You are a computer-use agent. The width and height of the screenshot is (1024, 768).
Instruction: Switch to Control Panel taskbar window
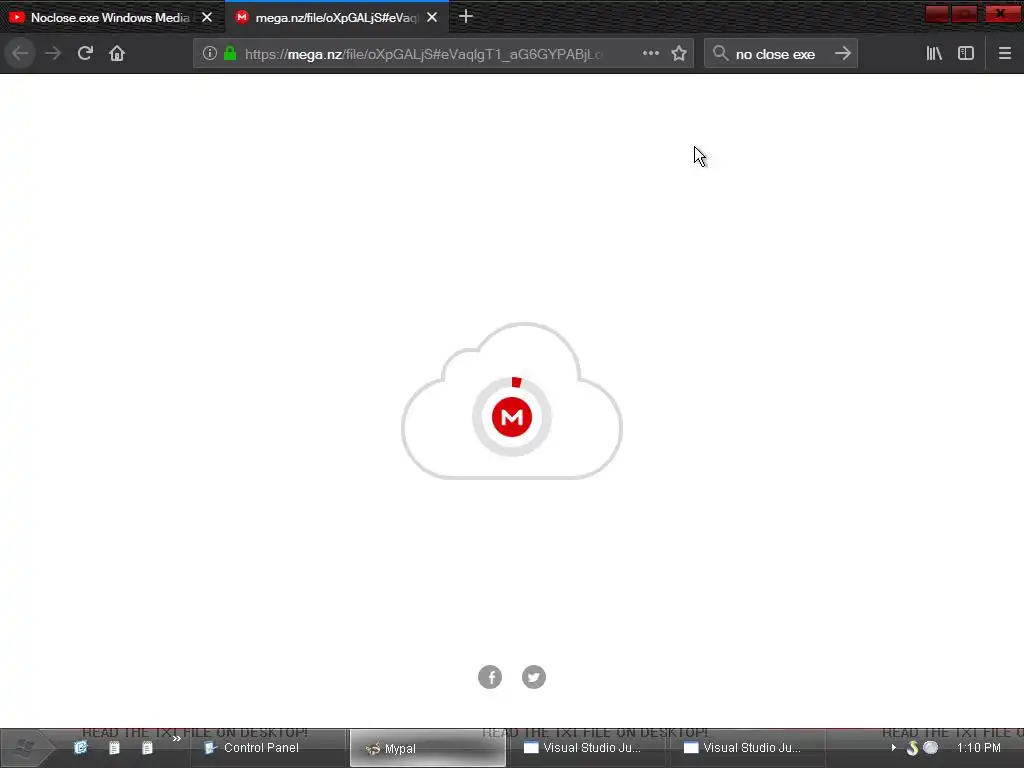coord(268,748)
